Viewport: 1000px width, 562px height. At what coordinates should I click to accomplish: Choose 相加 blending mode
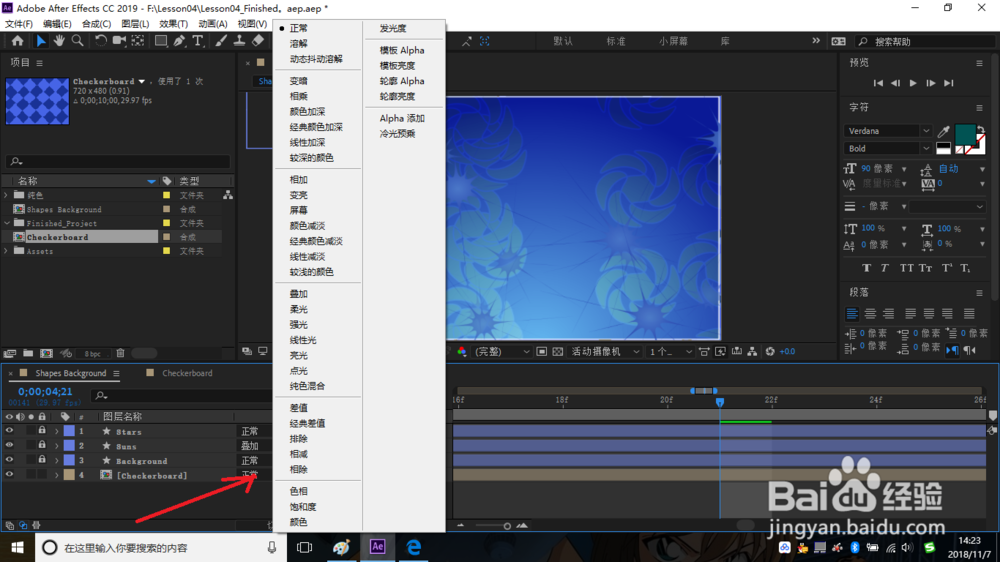pyautogui.click(x=298, y=180)
